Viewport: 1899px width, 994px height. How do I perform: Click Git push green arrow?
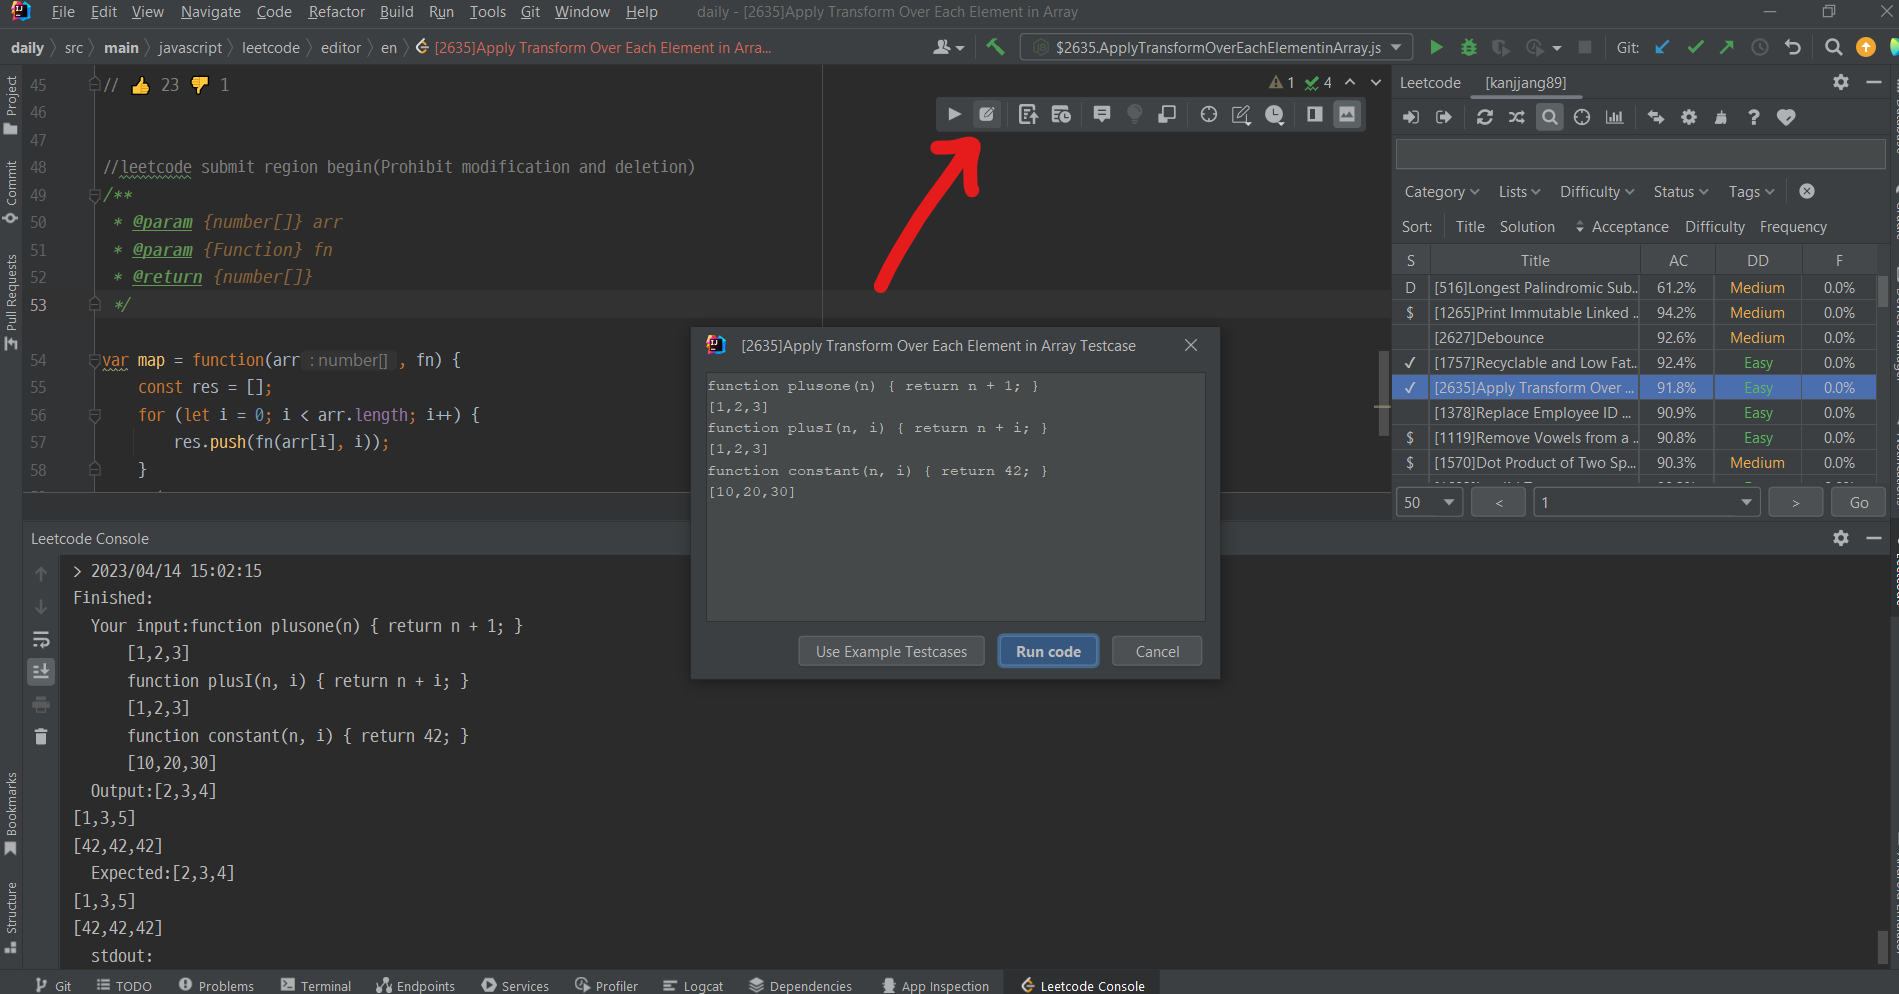(x=1727, y=47)
